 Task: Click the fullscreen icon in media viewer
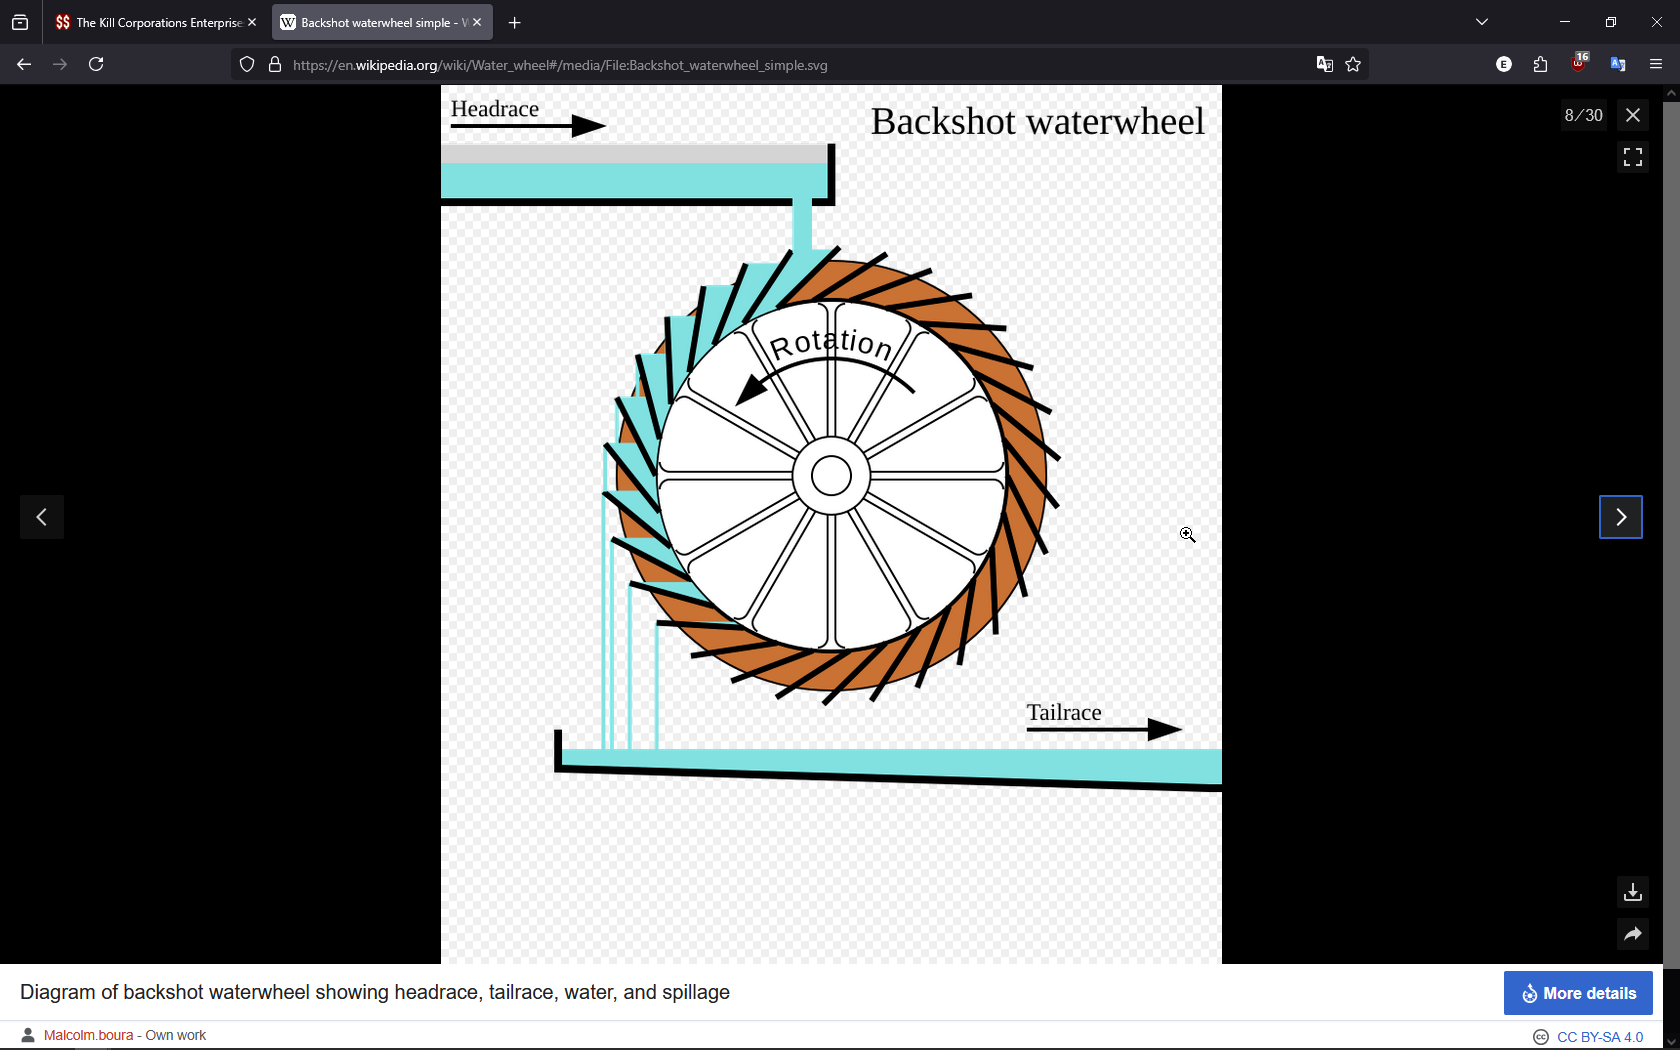click(x=1632, y=157)
